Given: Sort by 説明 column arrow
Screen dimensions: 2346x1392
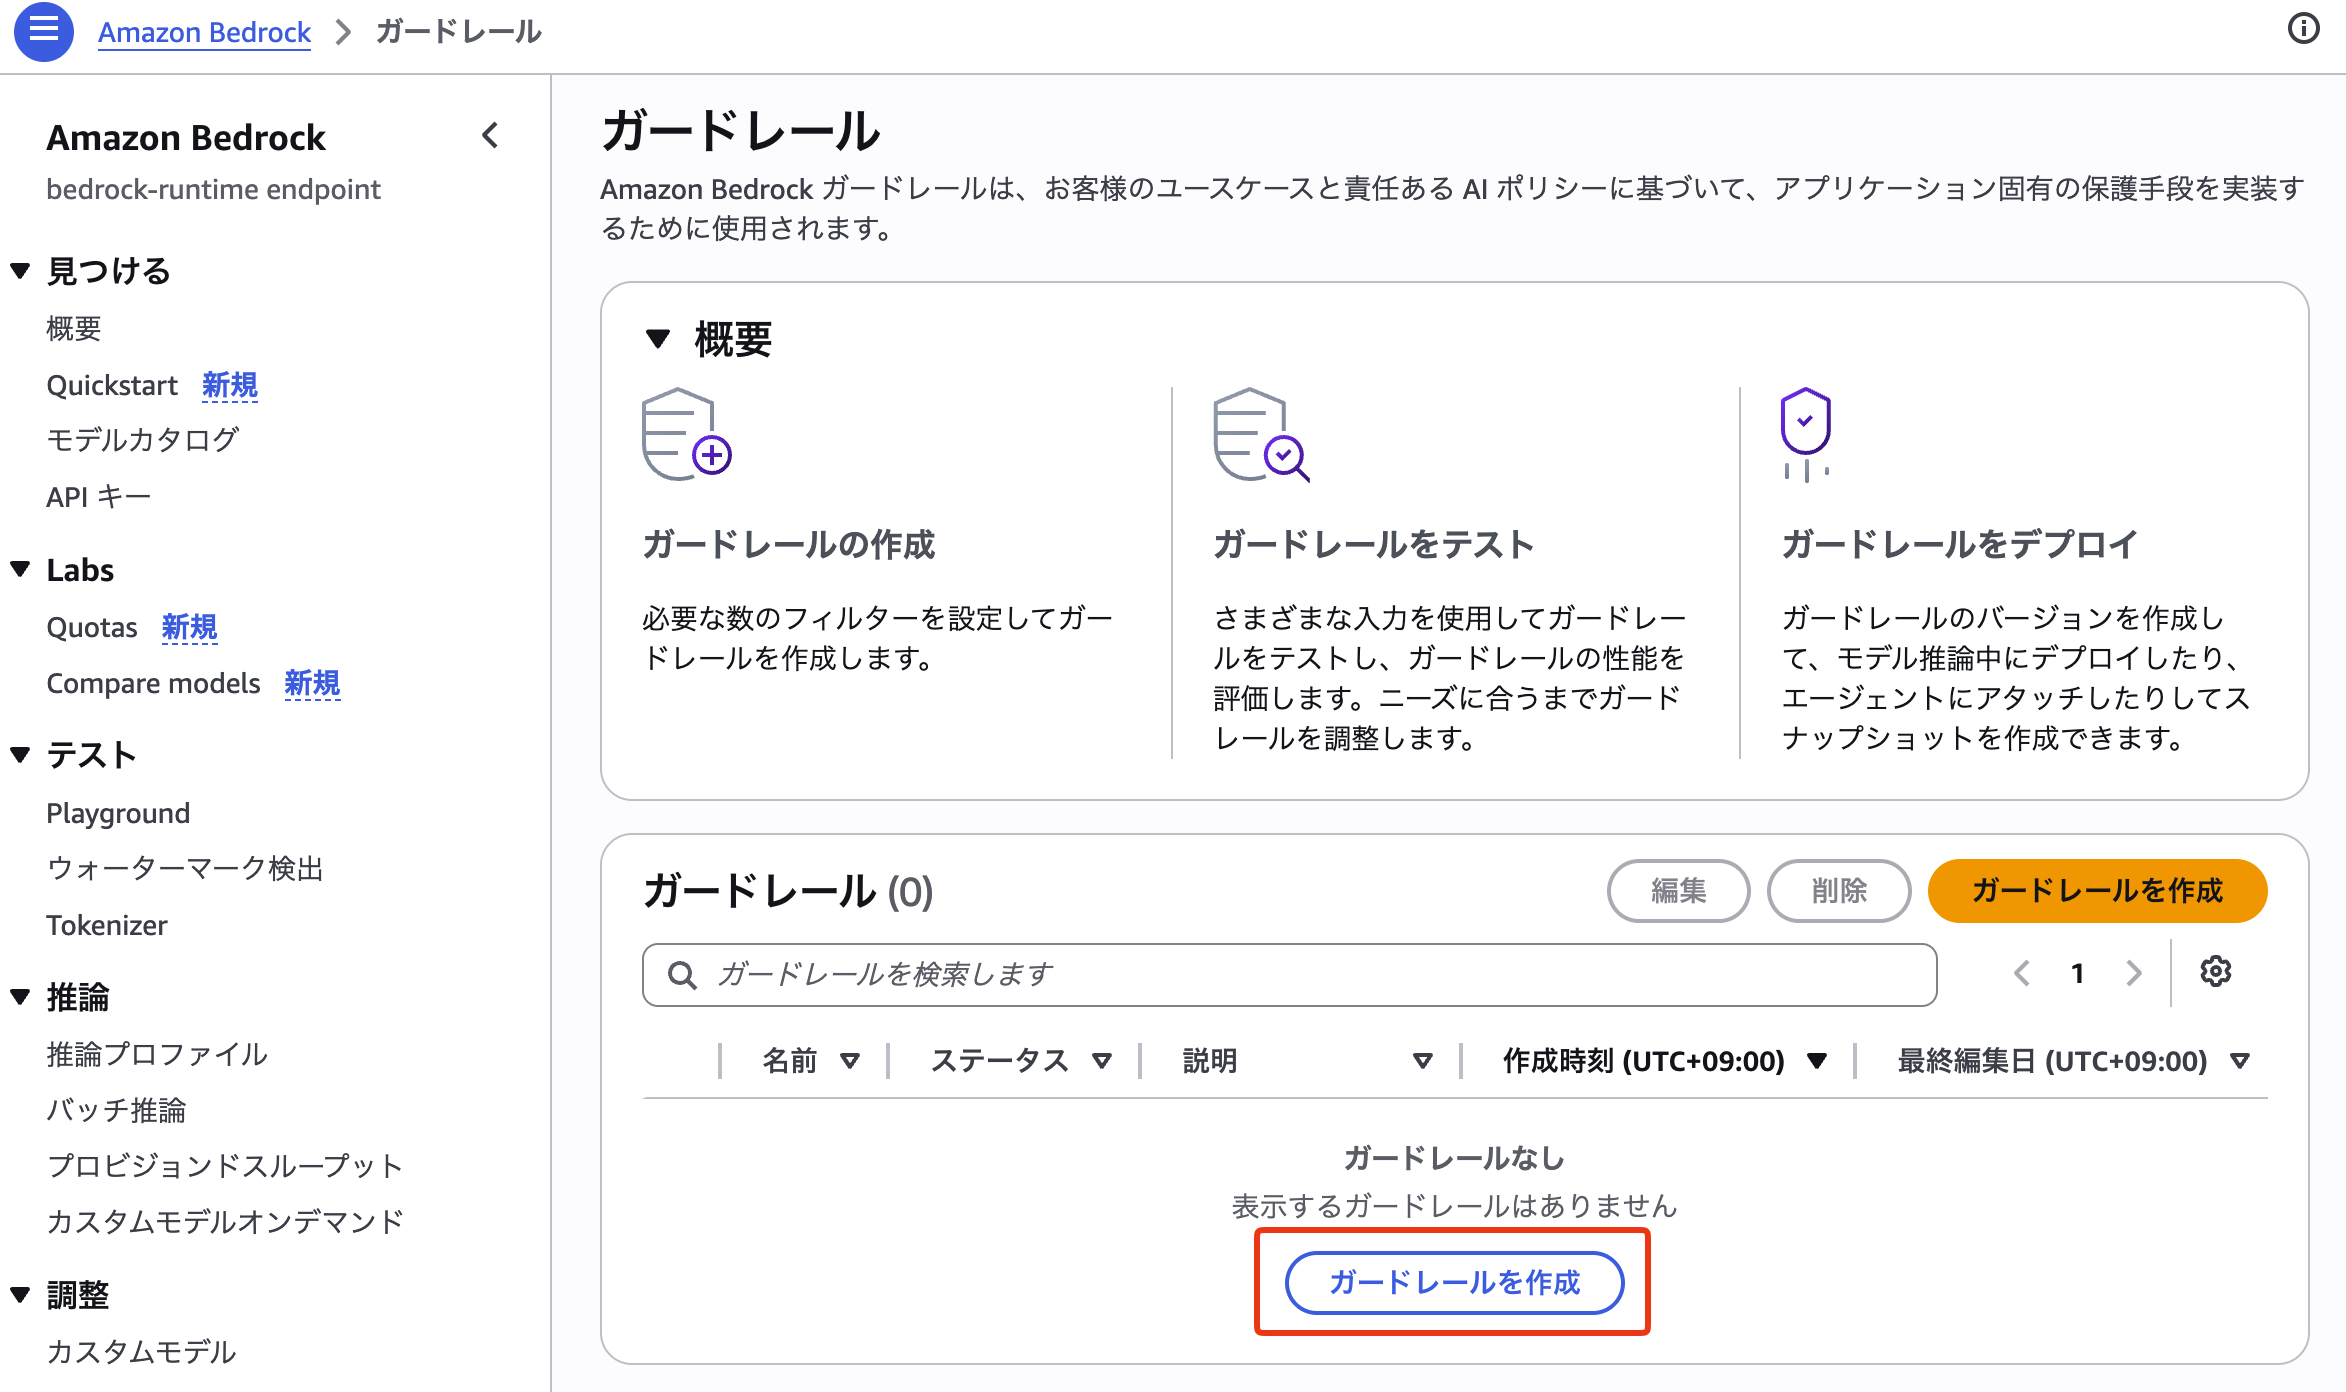Looking at the screenshot, I should tap(1422, 1061).
